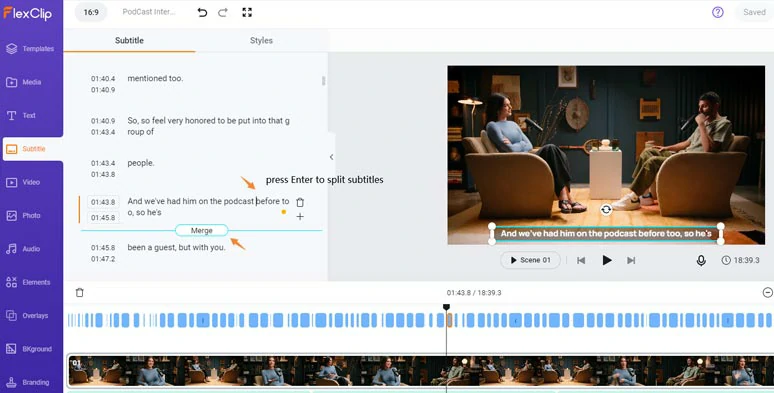Play the video preview
The width and height of the screenshot is (774, 393).
pos(607,260)
